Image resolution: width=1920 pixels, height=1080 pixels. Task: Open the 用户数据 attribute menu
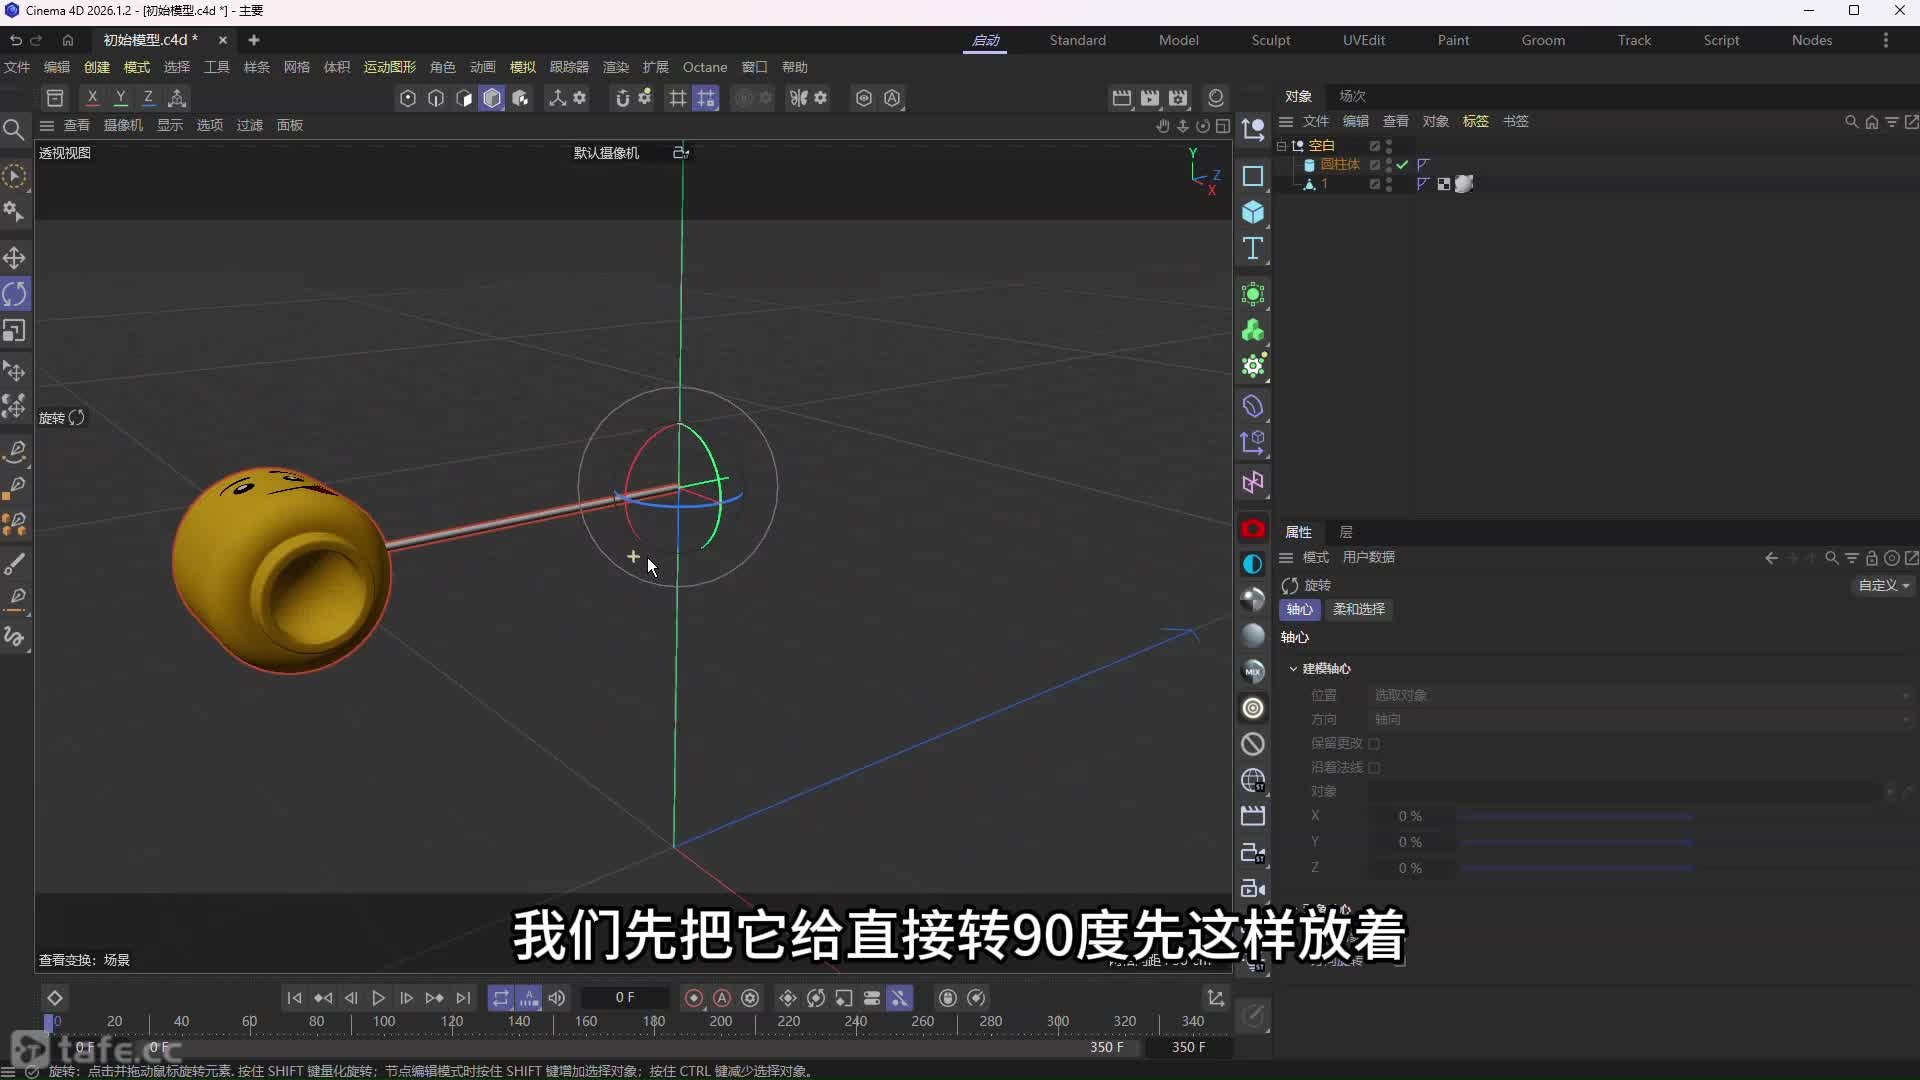(1368, 557)
